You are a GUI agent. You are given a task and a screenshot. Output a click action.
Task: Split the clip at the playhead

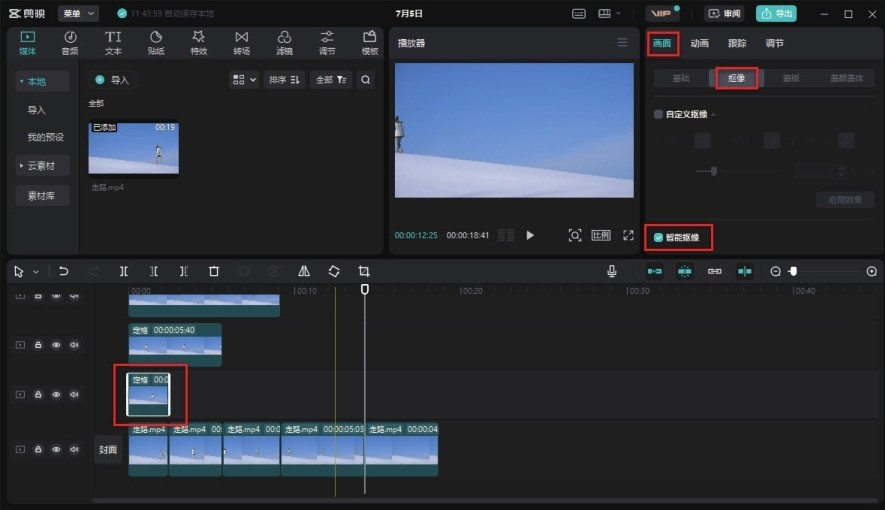click(124, 271)
